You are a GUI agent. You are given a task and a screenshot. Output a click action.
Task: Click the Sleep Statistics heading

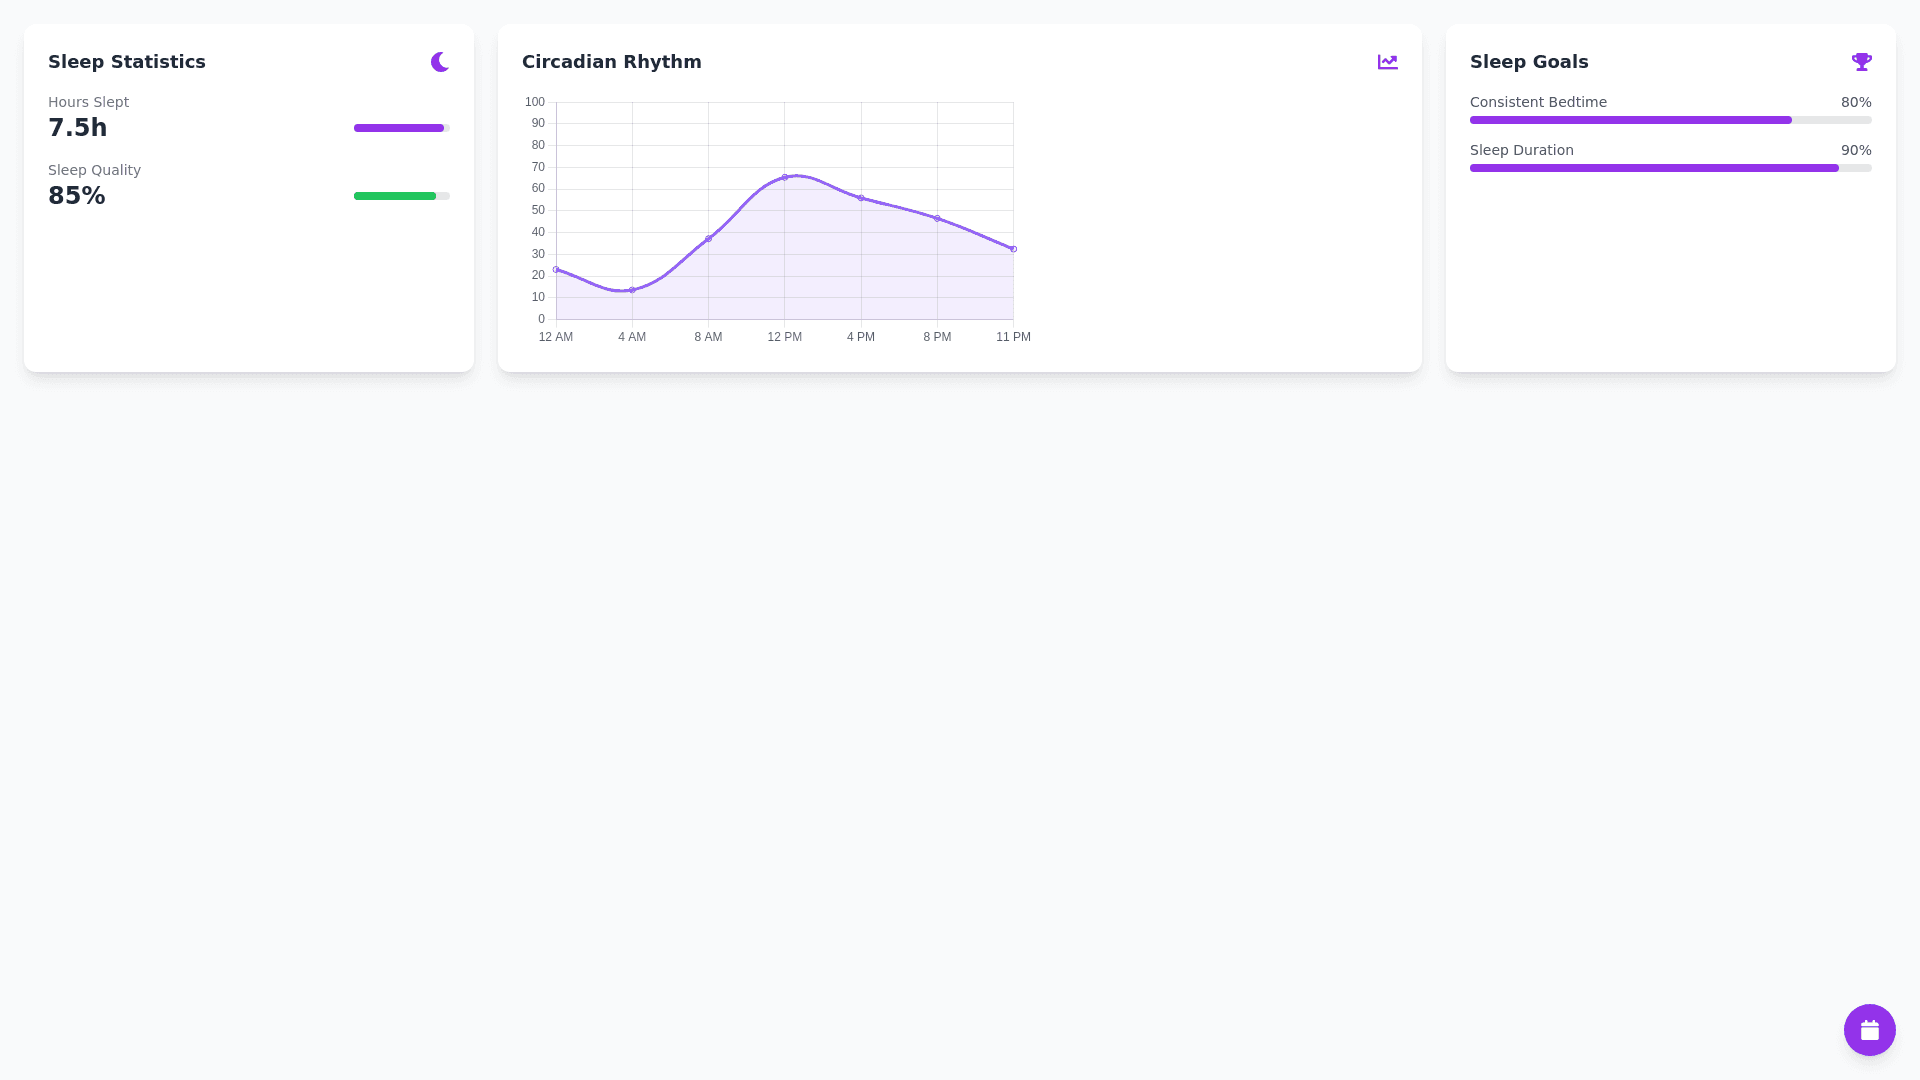(127, 62)
